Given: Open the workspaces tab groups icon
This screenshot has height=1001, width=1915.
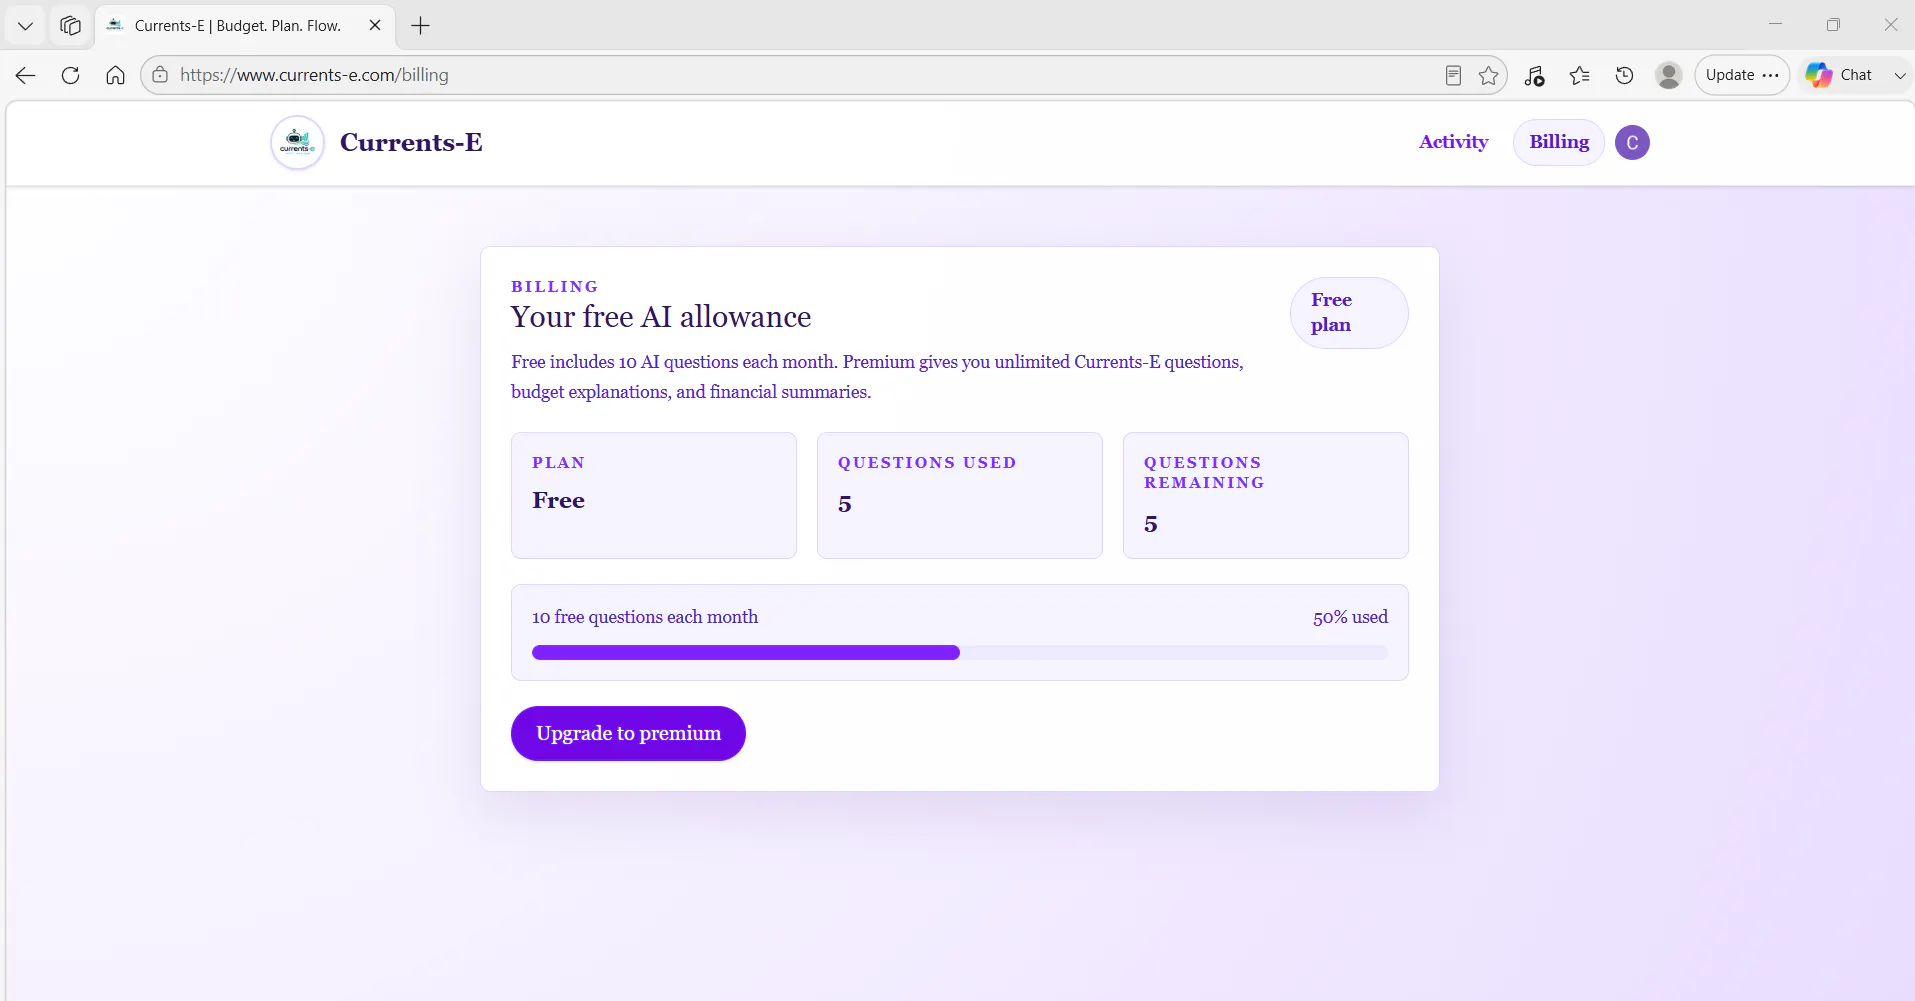Looking at the screenshot, I should pos(70,26).
